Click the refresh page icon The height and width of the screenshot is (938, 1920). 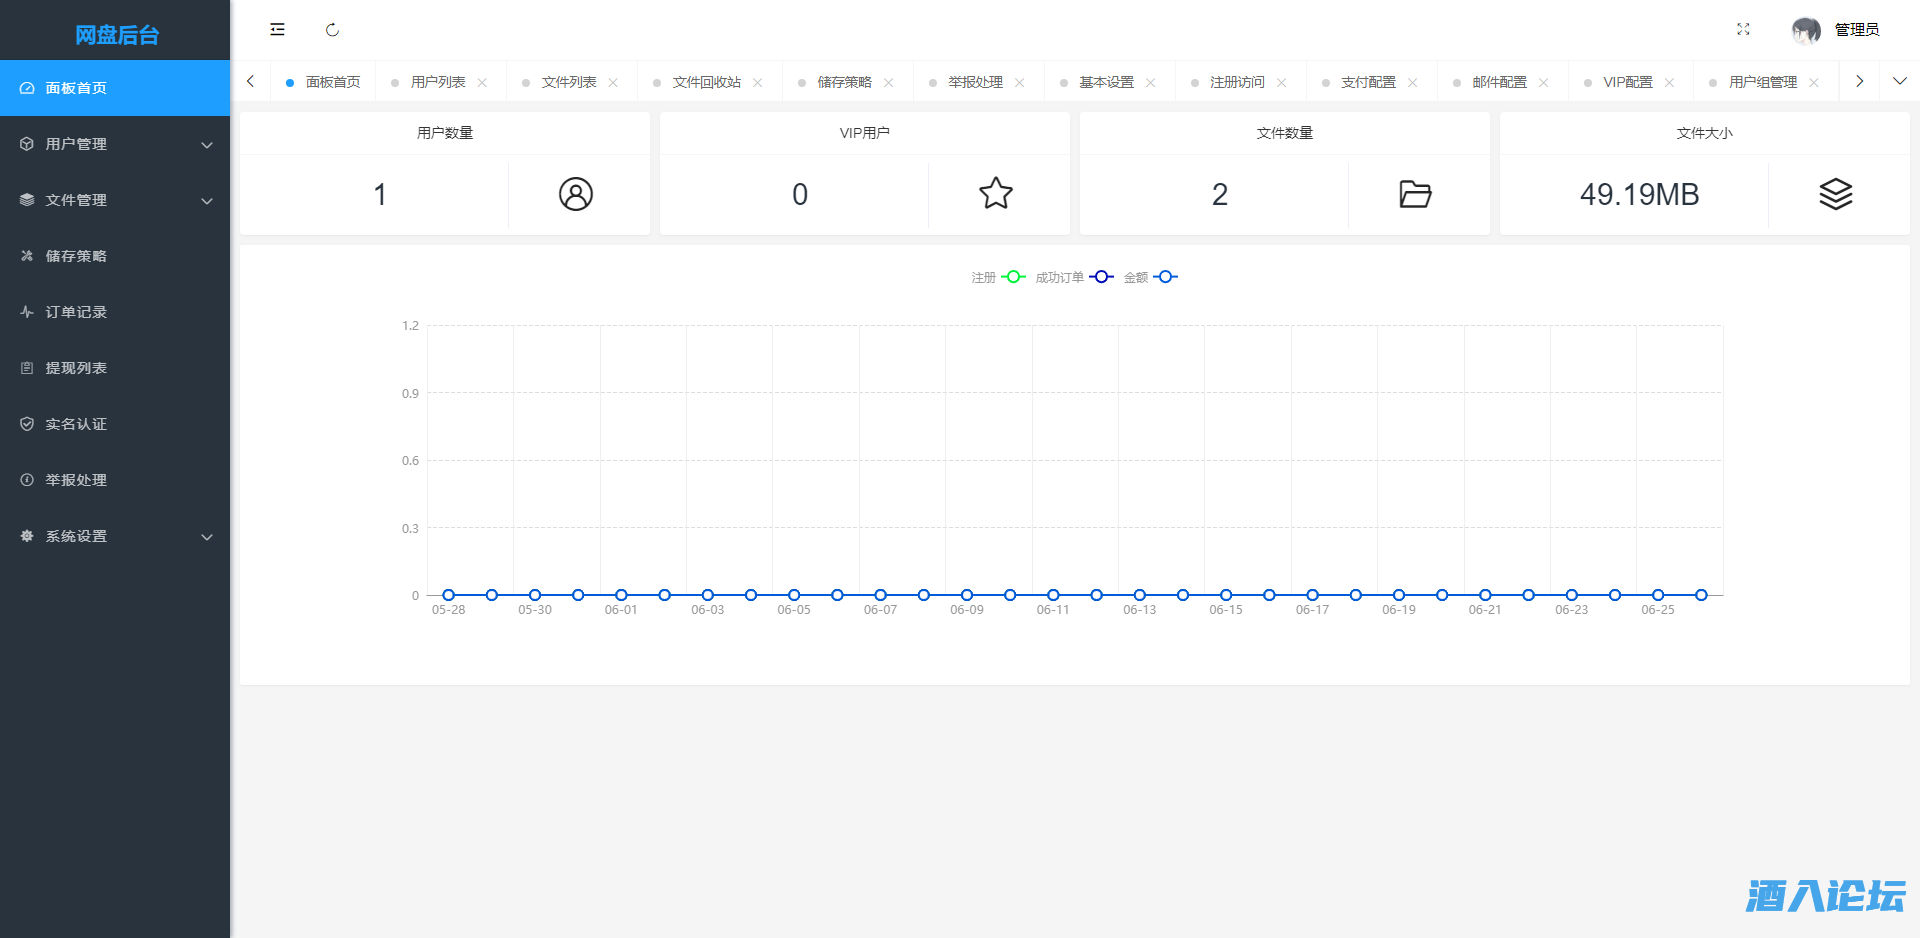pos(332,30)
